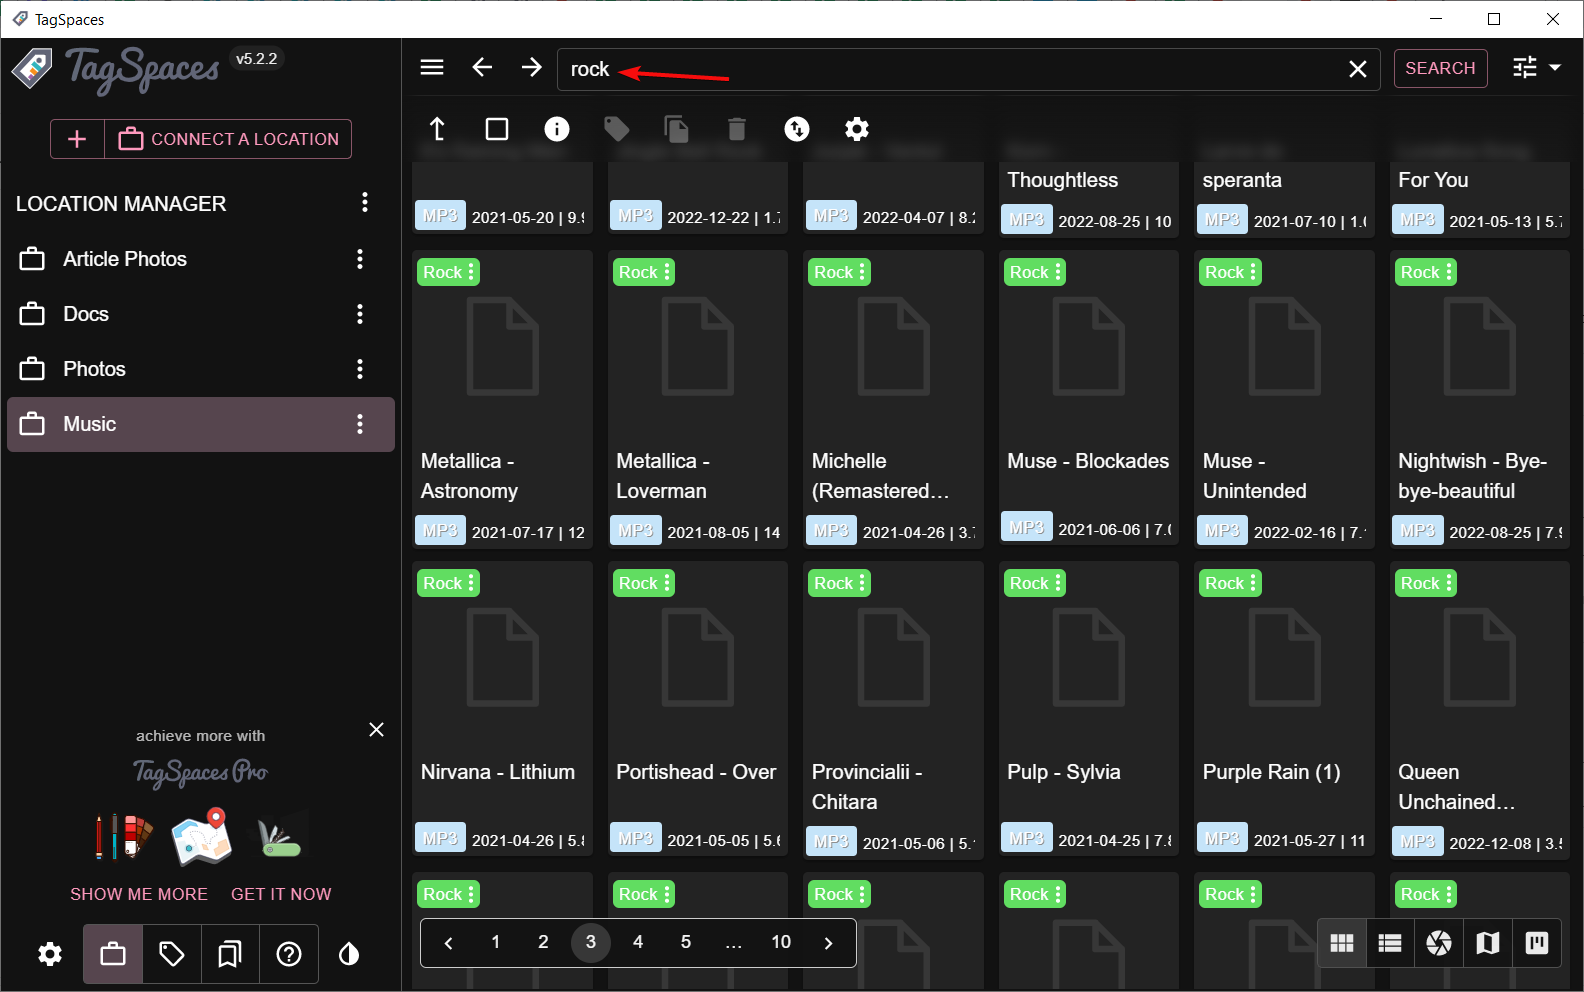This screenshot has width=1584, height=992.
Task: Click Show Me More link
Action: coord(139,894)
